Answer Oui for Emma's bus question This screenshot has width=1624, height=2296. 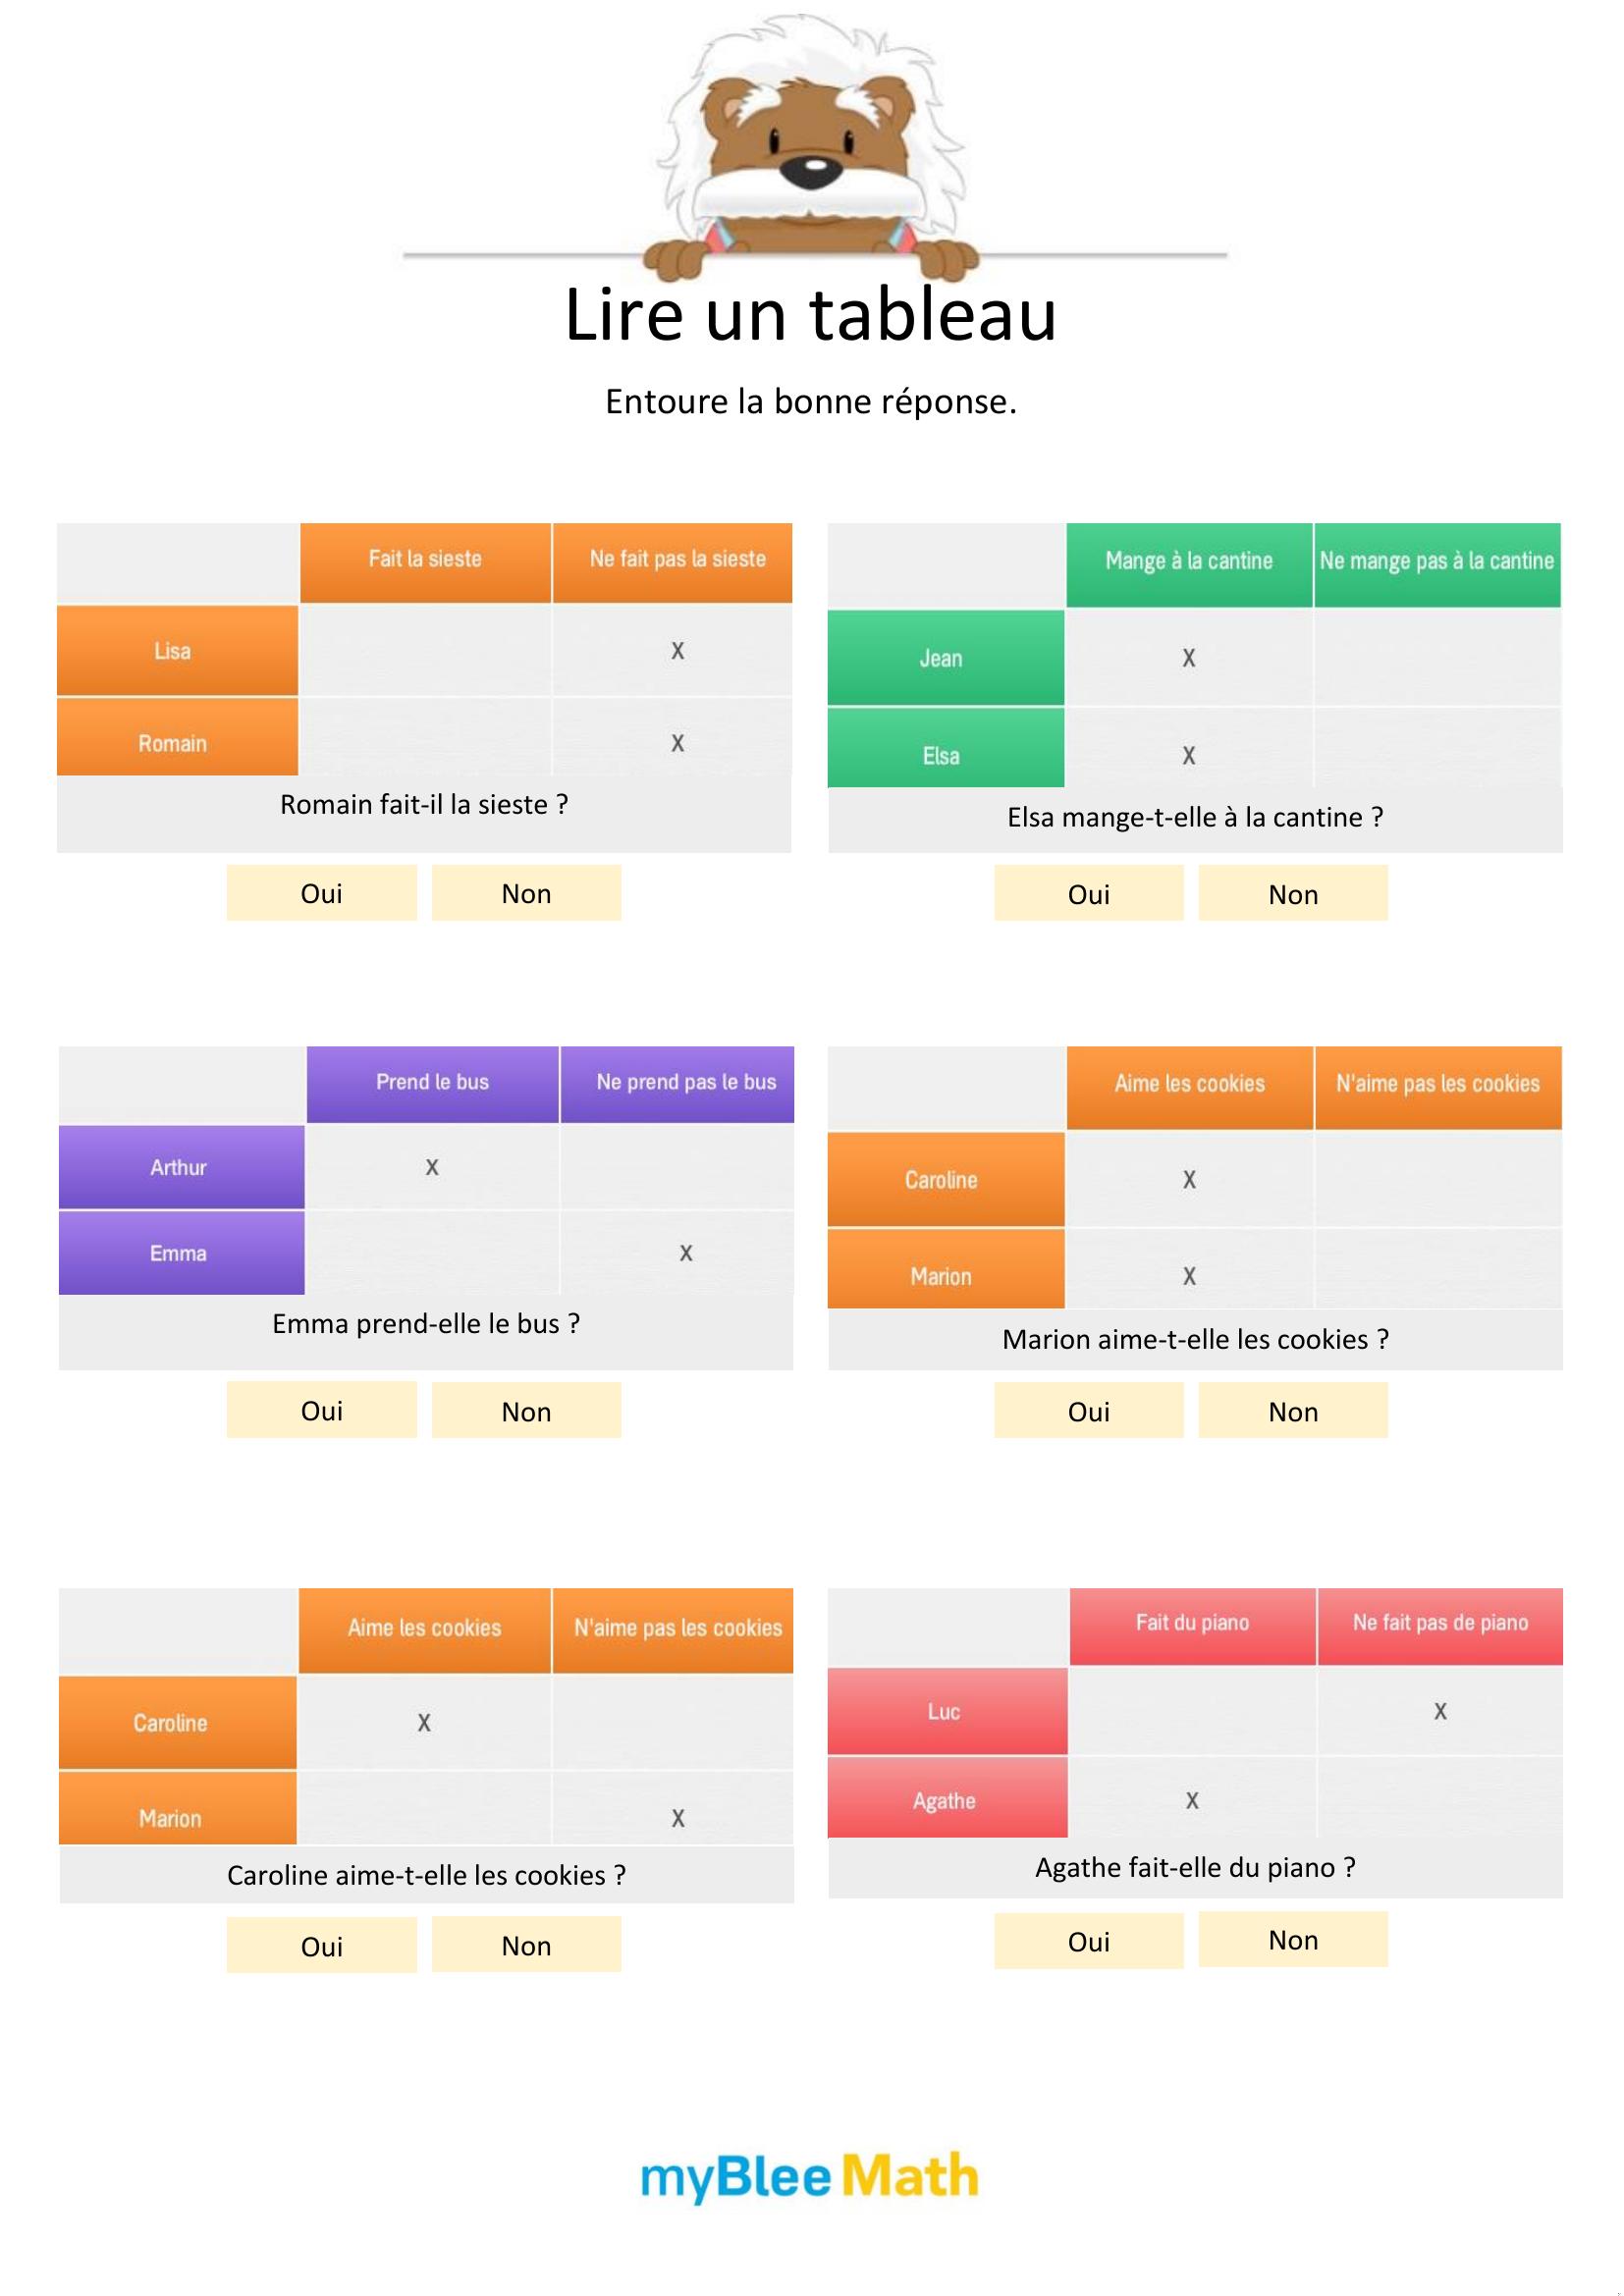[x=321, y=1410]
